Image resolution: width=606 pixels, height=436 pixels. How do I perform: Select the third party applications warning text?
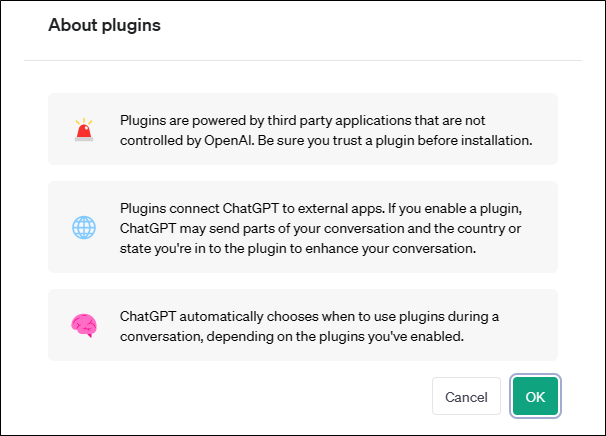326,130
